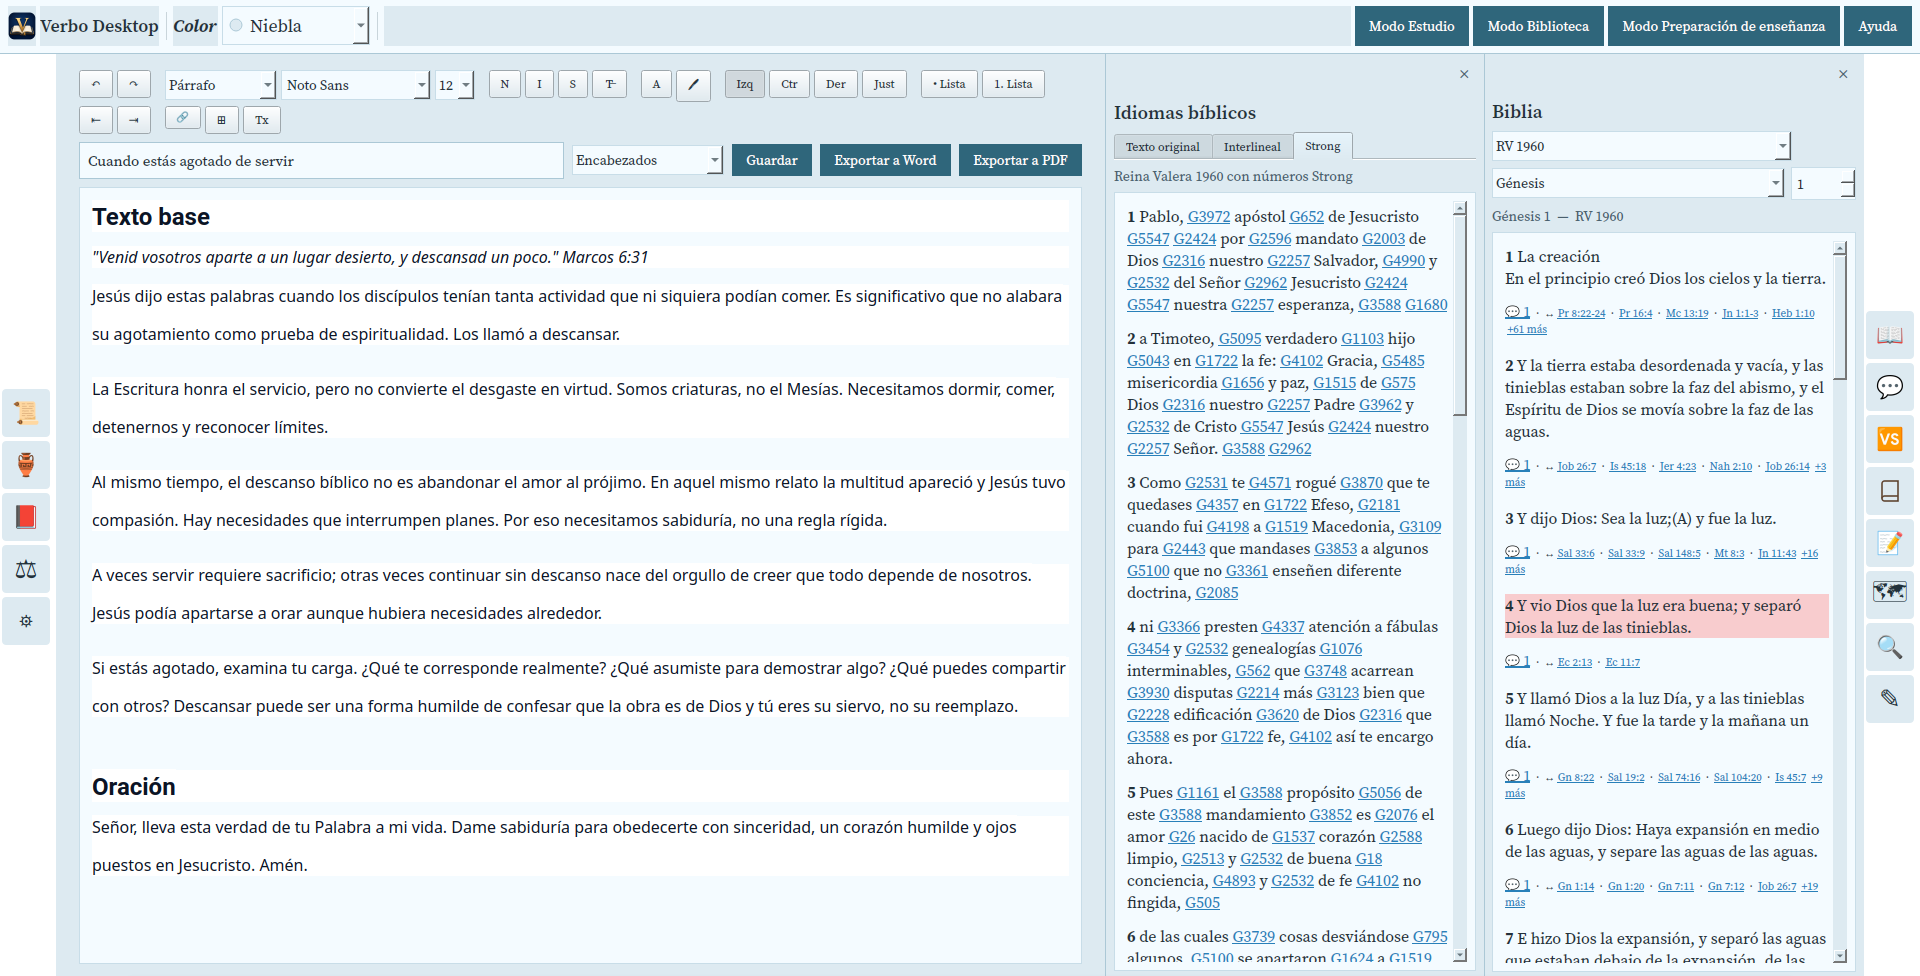The image size is (1920, 976).
Task: Insert a table with the grid icon
Action: click(221, 120)
